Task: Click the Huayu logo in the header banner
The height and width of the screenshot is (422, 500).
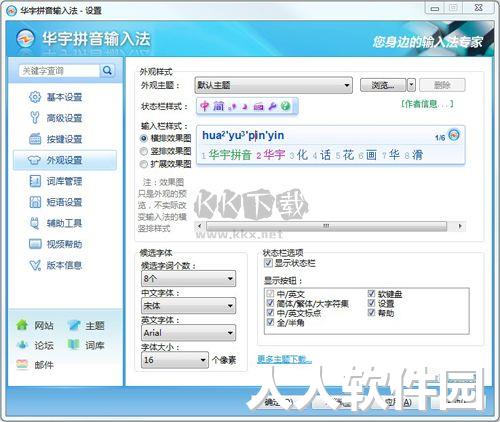Action: 26,39
